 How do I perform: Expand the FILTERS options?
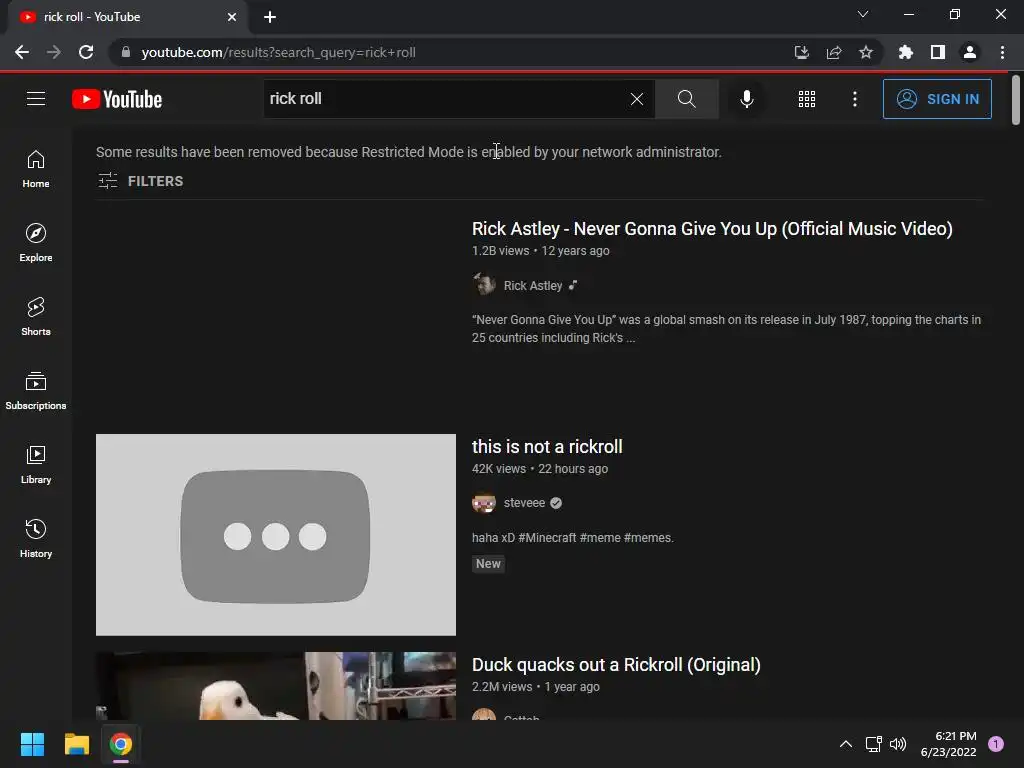pos(140,181)
